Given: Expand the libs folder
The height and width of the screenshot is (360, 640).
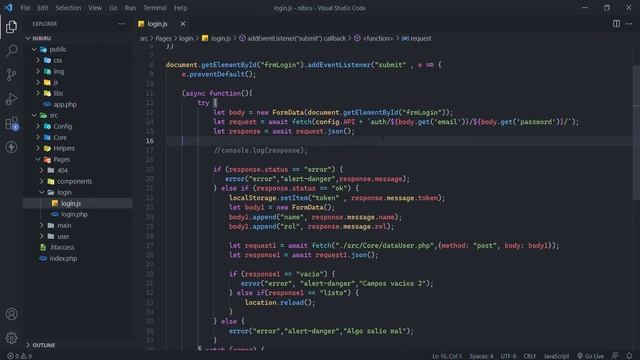Looking at the screenshot, I should pos(78,93).
